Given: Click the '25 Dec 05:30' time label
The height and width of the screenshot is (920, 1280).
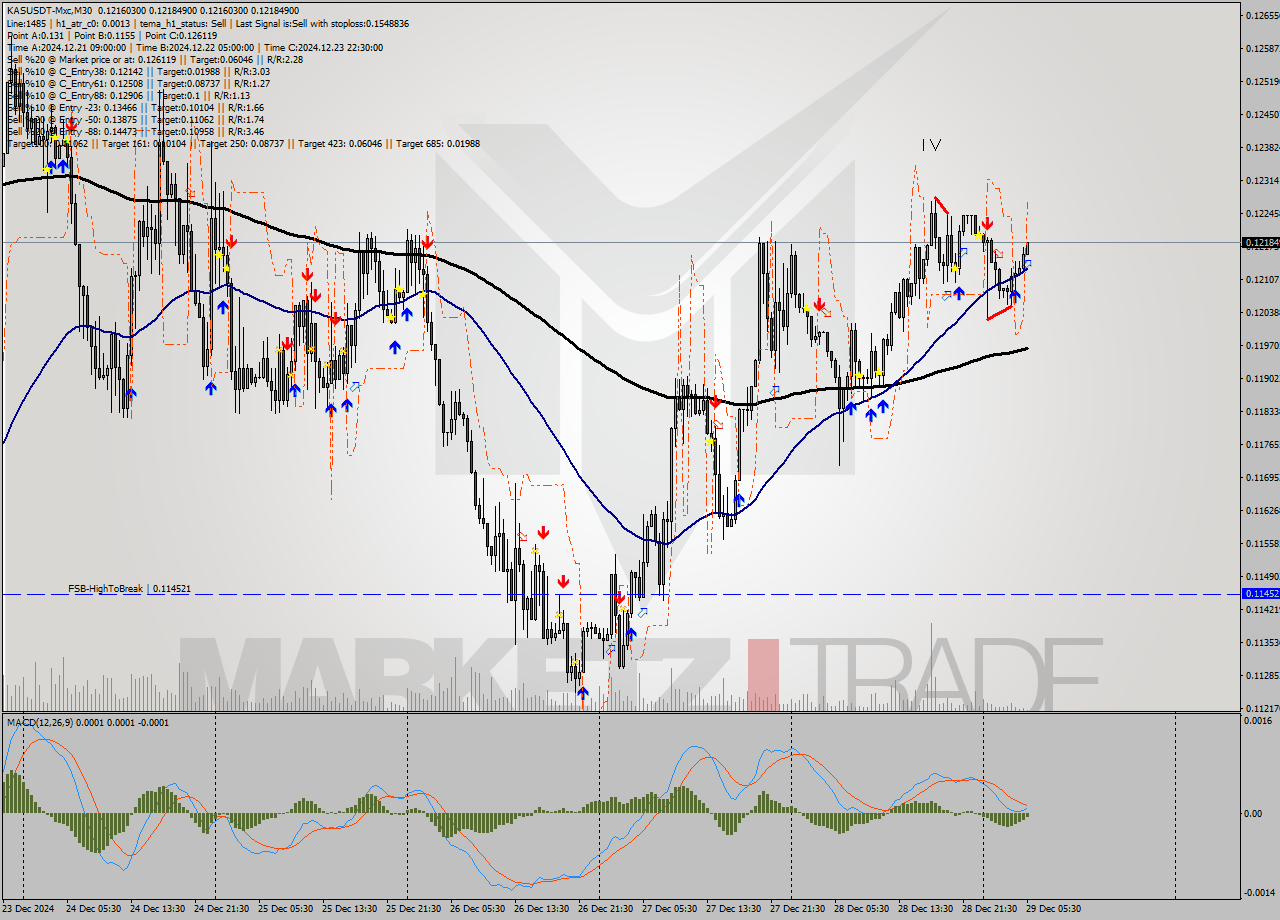Looking at the screenshot, I should pos(284,909).
